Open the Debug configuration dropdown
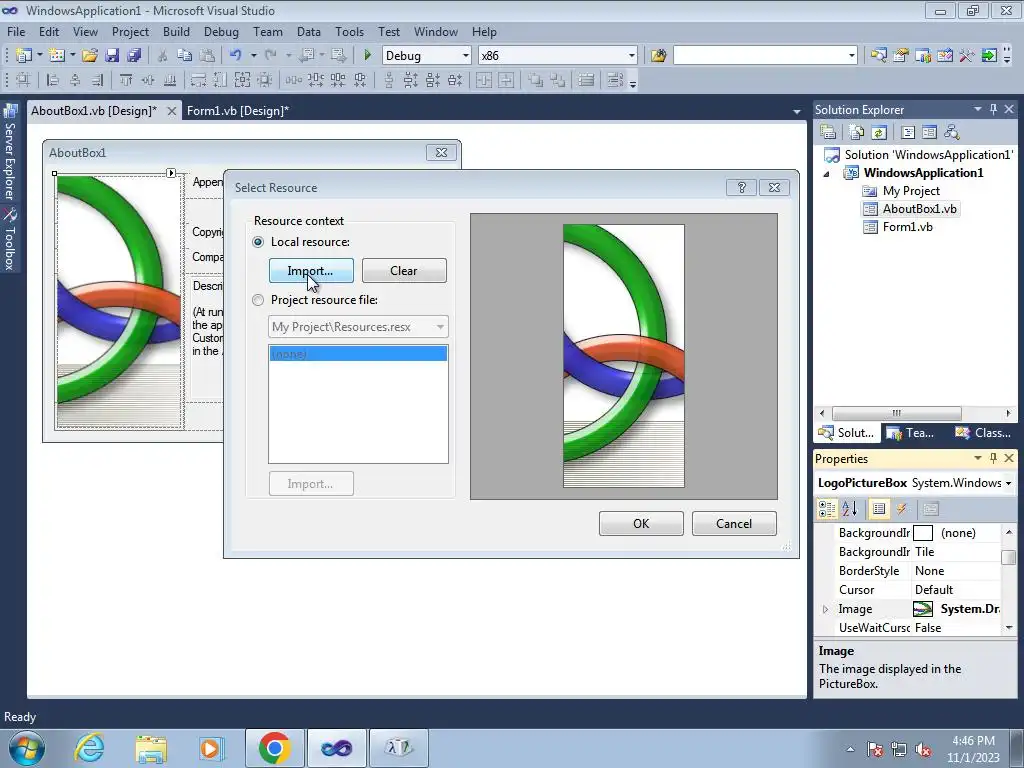This screenshot has width=1024, height=768. coord(465,56)
